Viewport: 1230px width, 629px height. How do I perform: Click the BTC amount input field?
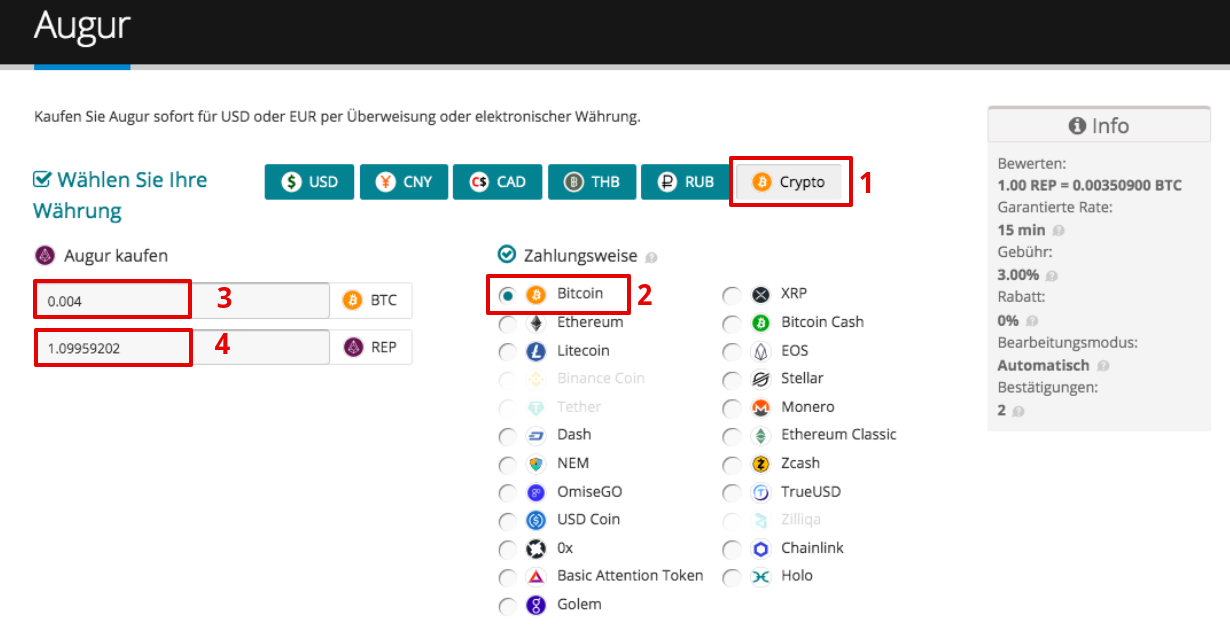click(x=182, y=300)
